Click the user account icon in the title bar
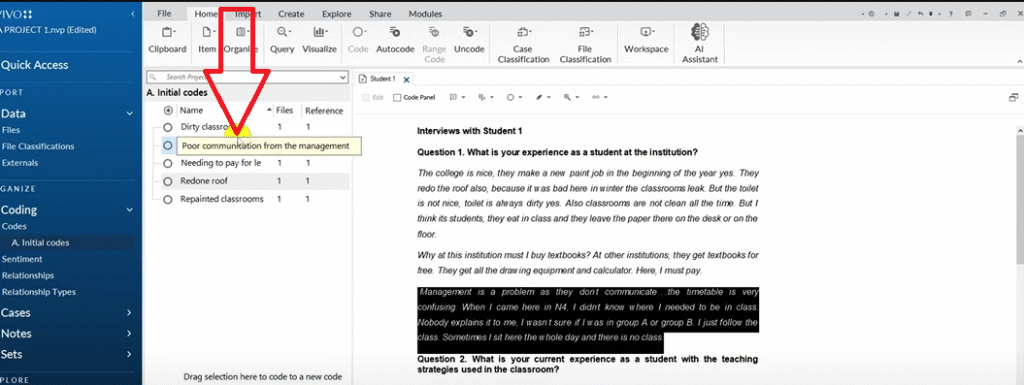The width and height of the screenshot is (1024, 385). point(871,13)
